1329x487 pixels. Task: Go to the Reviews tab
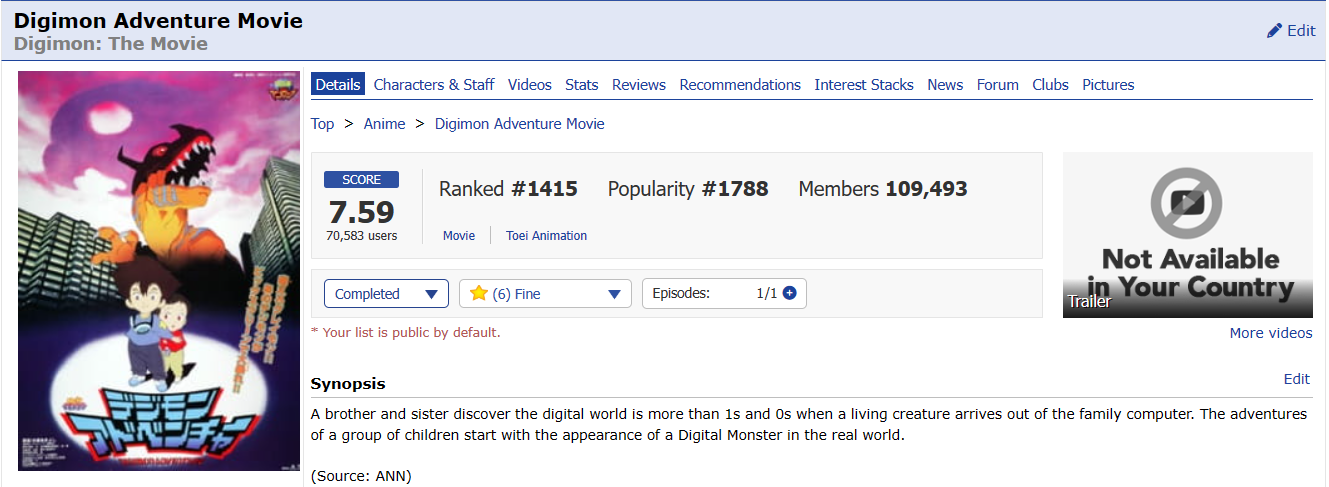pos(639,85)
